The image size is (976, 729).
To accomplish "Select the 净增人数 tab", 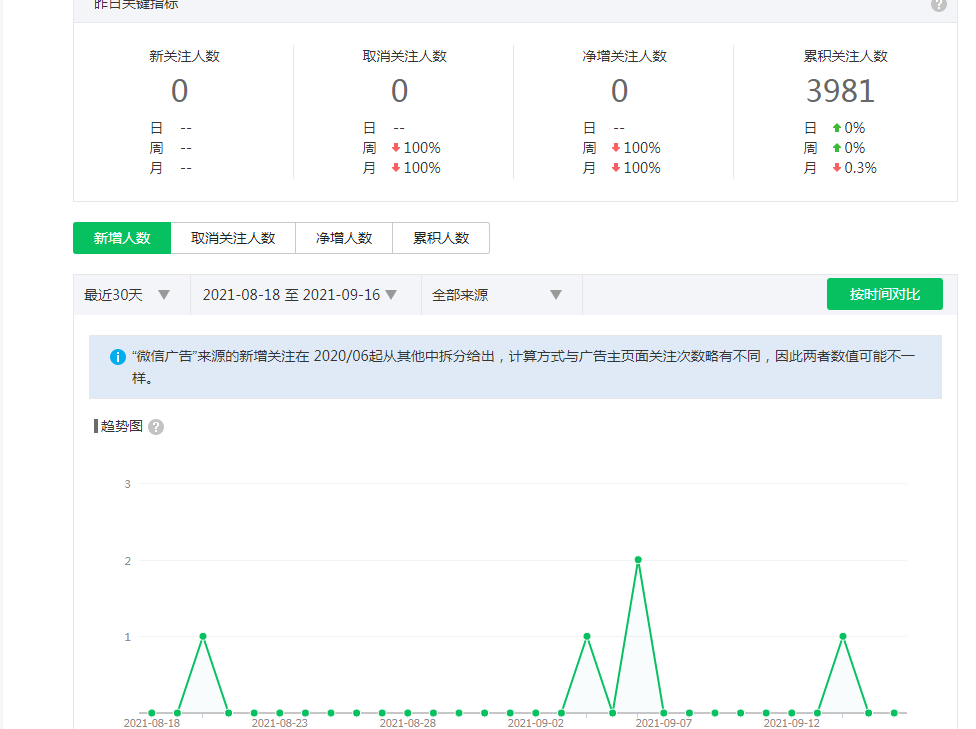I will click(x=344, y=238).
